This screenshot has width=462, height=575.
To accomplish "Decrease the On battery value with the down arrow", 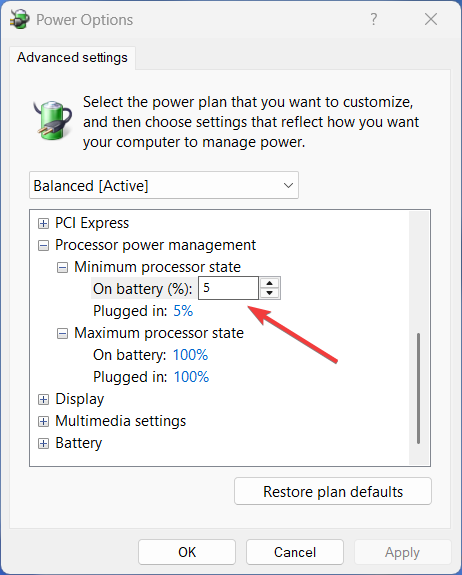I will tap(270, 293).
